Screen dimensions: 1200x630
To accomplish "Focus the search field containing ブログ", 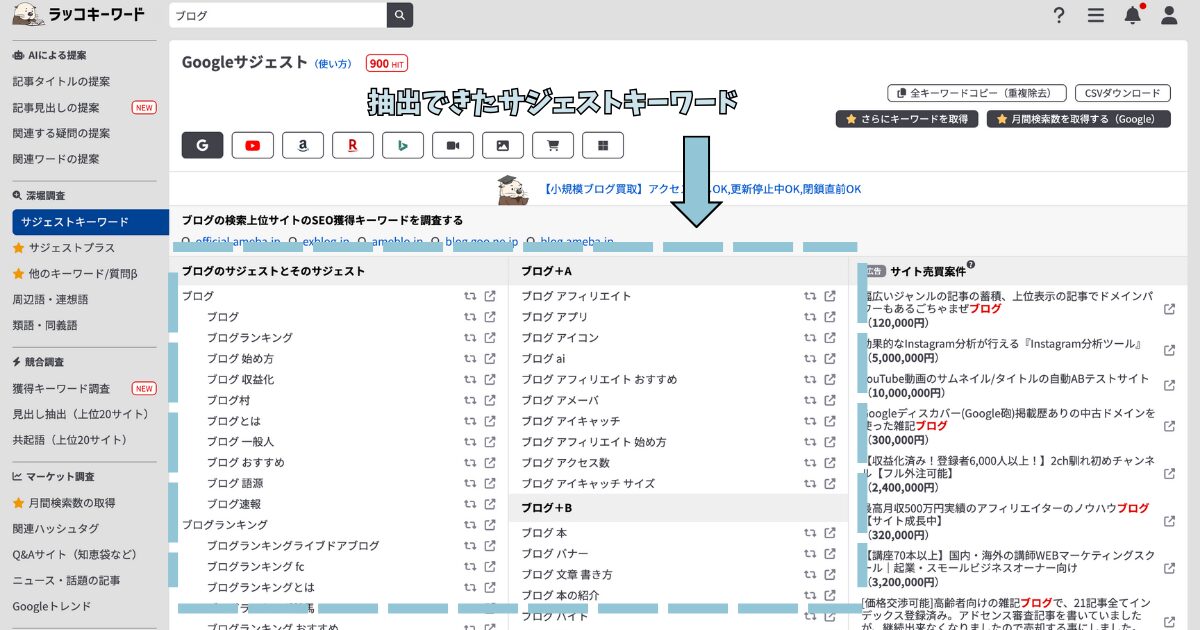I will point(278,15).
